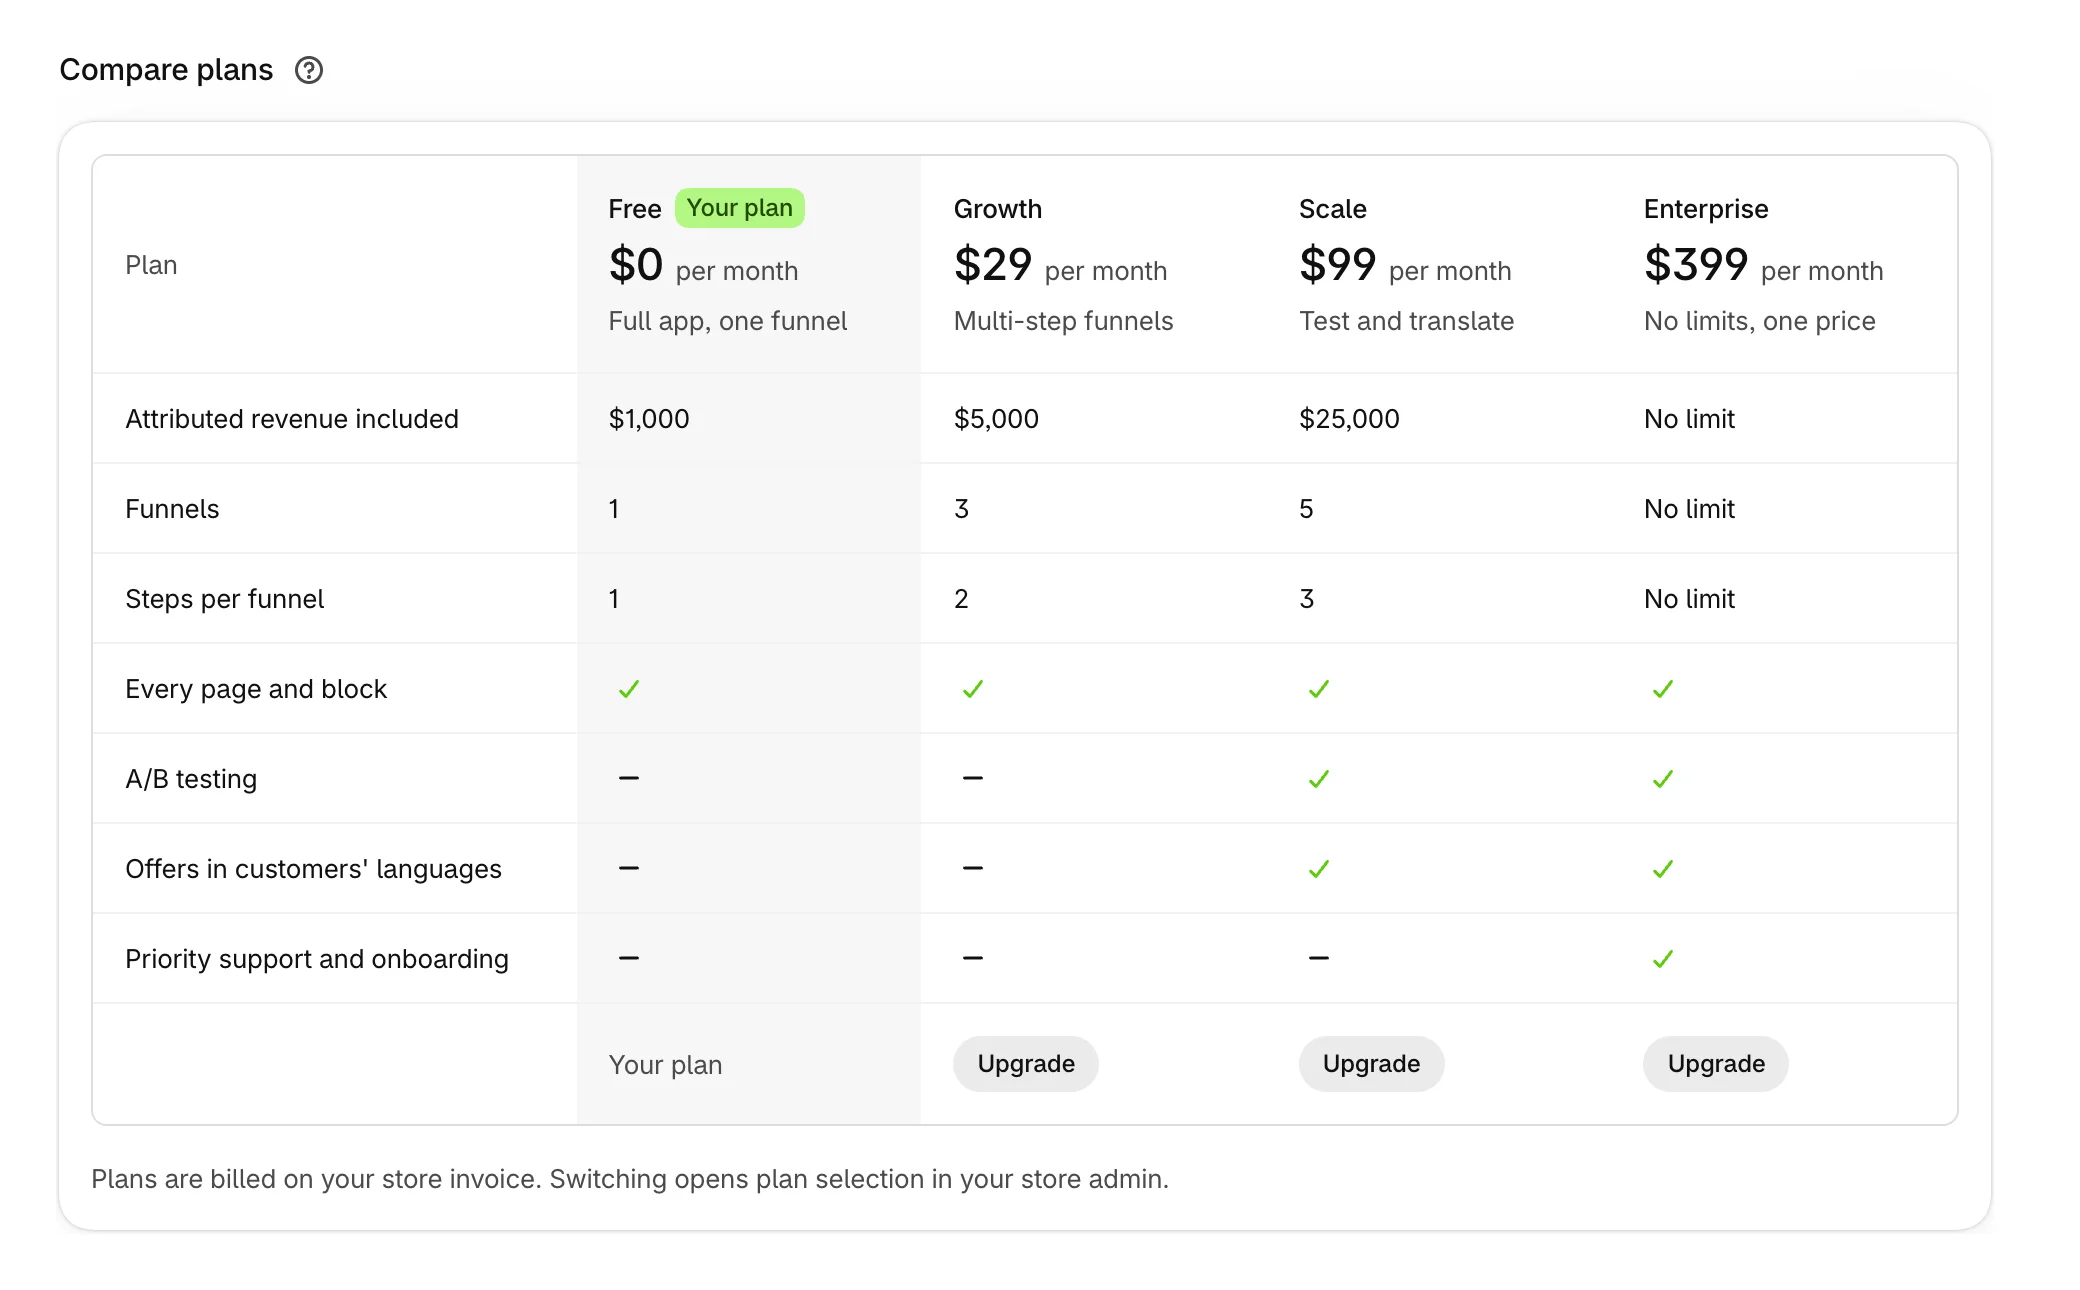2080x1290 pixels.
Task: Click Multi-step funnels description text
Action: pyautogui.click(x=1063, y=321)
